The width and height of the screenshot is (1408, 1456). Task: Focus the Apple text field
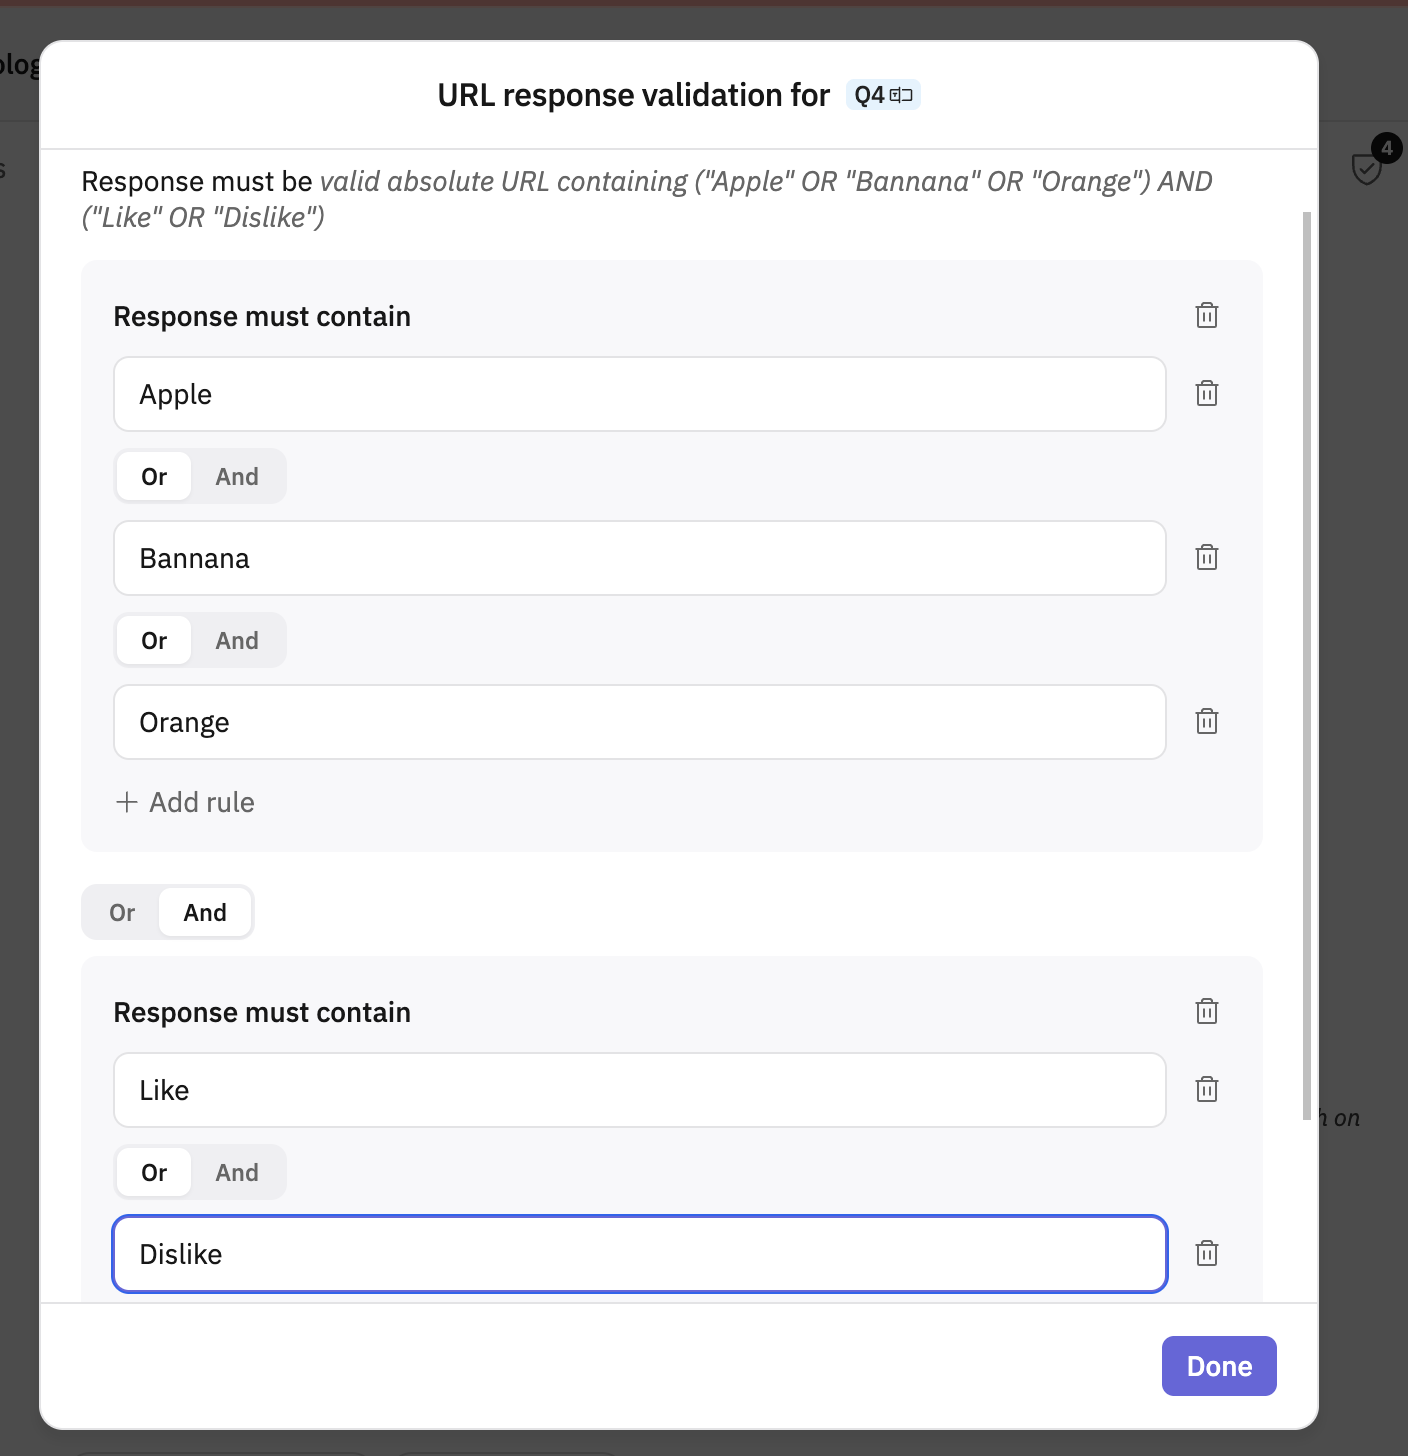(x=640, y=394)
